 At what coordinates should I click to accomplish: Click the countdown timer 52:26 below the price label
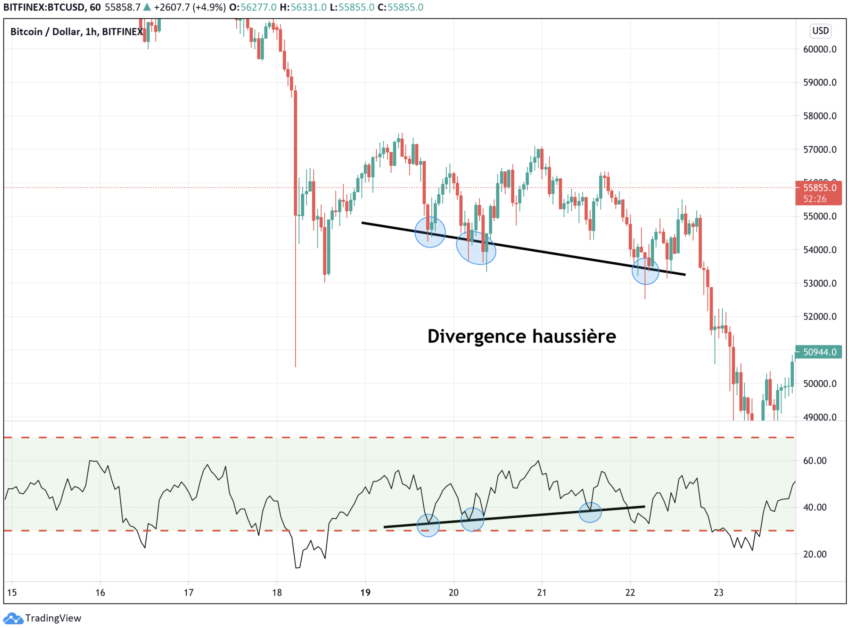click(815, 199)
